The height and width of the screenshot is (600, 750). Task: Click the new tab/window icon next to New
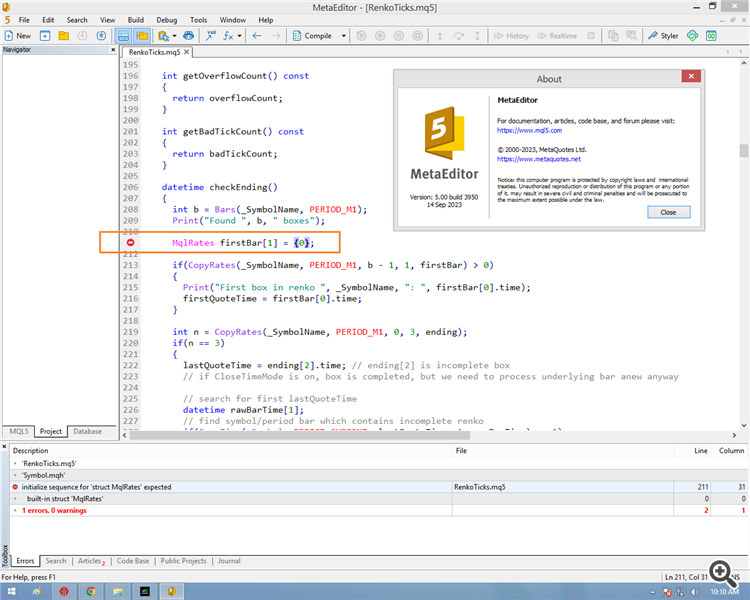(45, 36)
